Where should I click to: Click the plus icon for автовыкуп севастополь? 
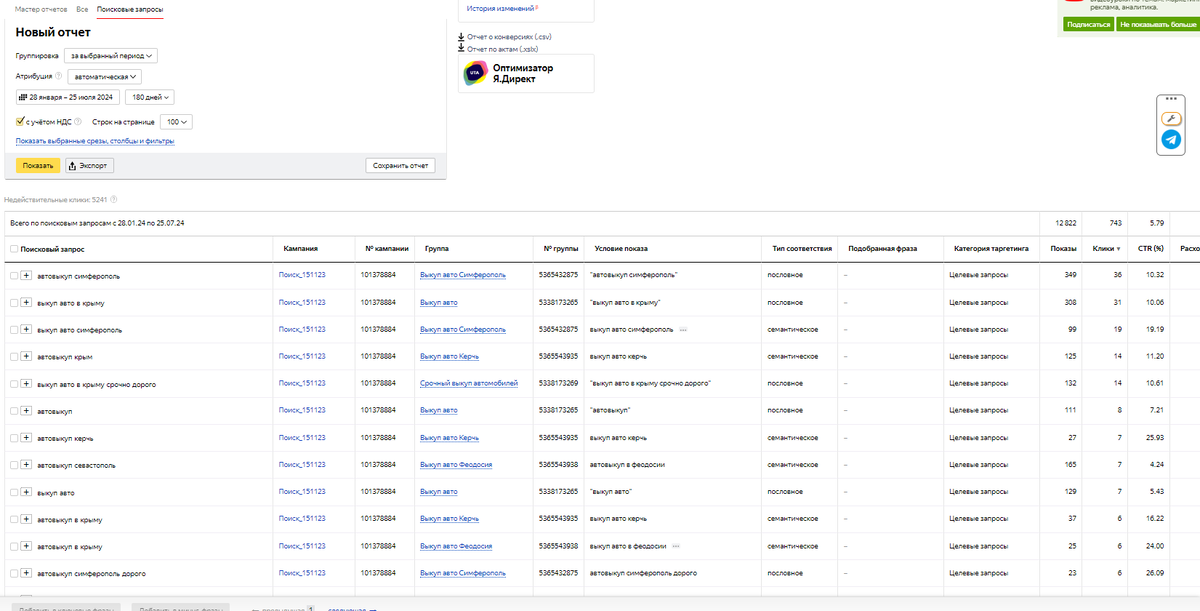pyautogui.click(x=27, y=465)
